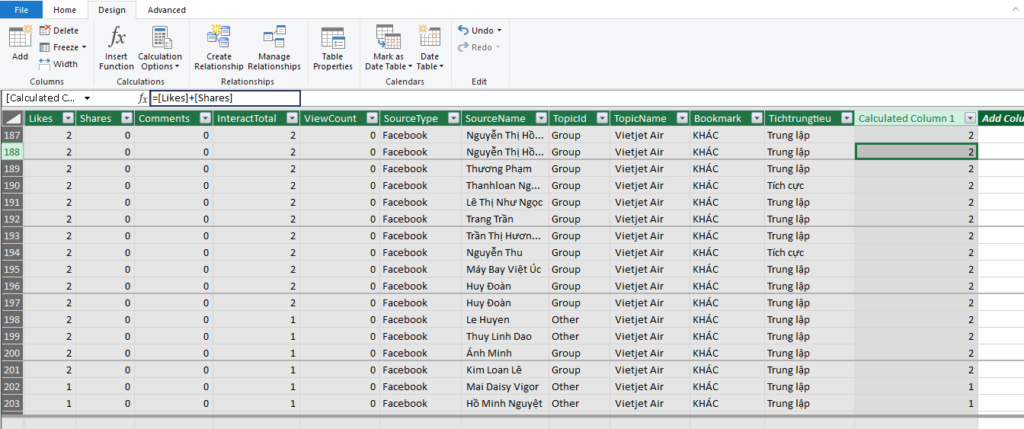Open the Tichtrungtieu filter dropdown
This screenshot has width=1024, height=429.
click(846, 118)
